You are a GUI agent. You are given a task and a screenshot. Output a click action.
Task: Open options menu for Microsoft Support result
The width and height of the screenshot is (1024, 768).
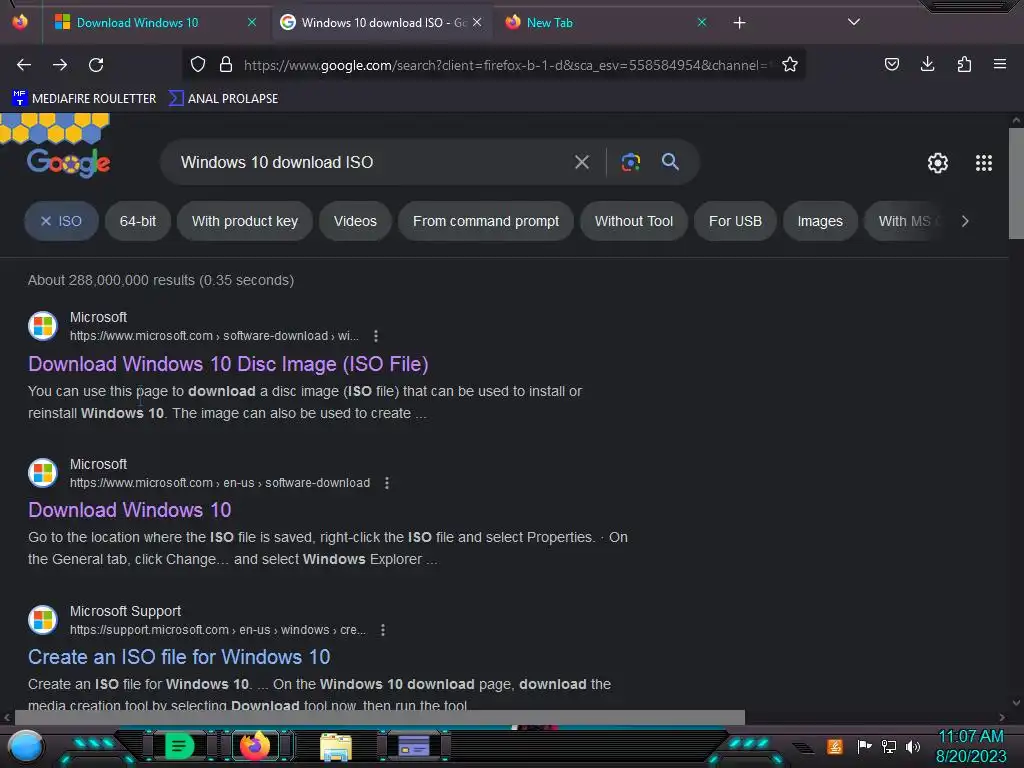point(383,630)
